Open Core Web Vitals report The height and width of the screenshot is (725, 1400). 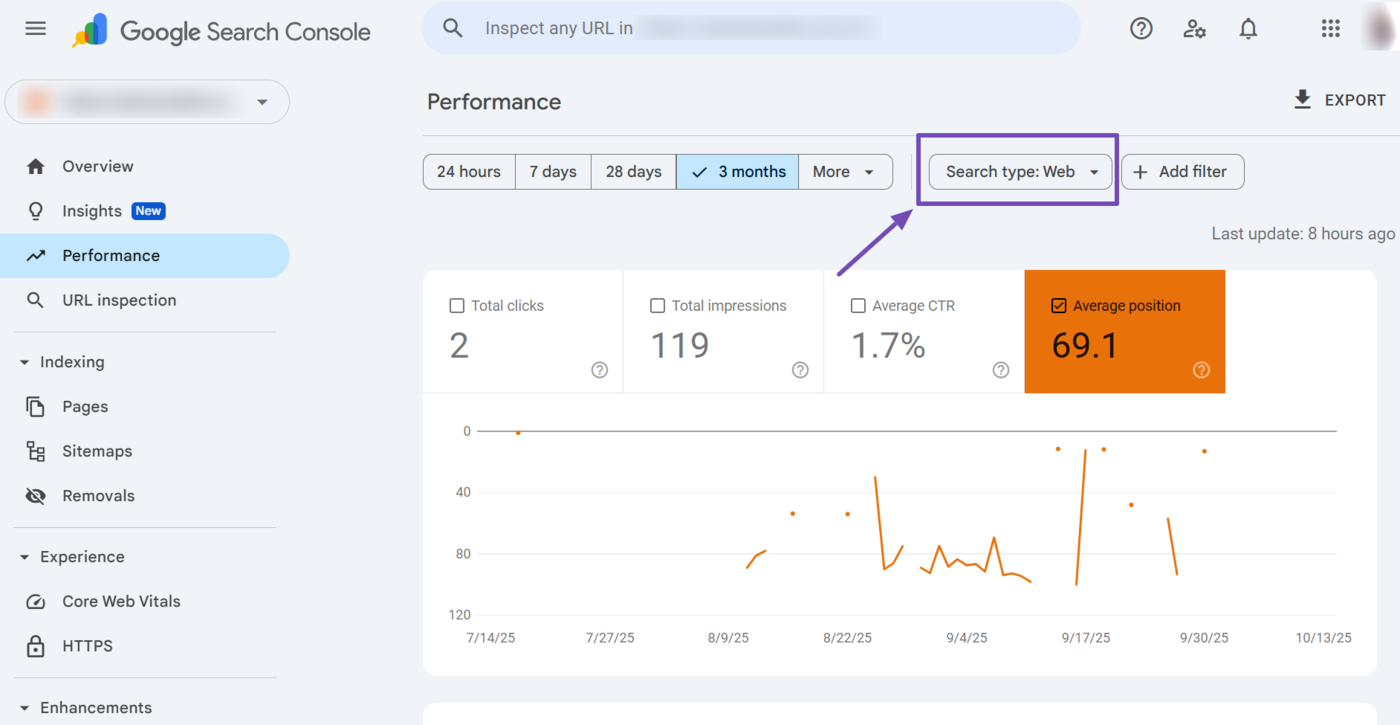(121, 601)
